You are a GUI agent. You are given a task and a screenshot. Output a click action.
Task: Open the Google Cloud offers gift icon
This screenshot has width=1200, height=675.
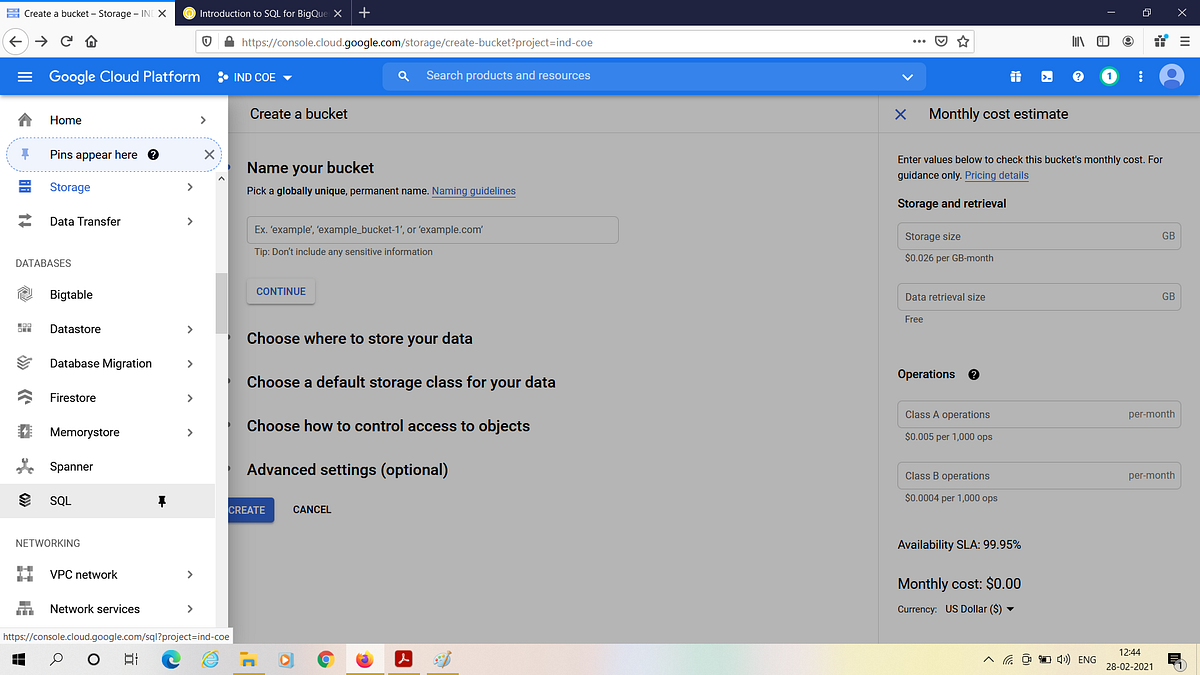click(x=1015, y=76)
